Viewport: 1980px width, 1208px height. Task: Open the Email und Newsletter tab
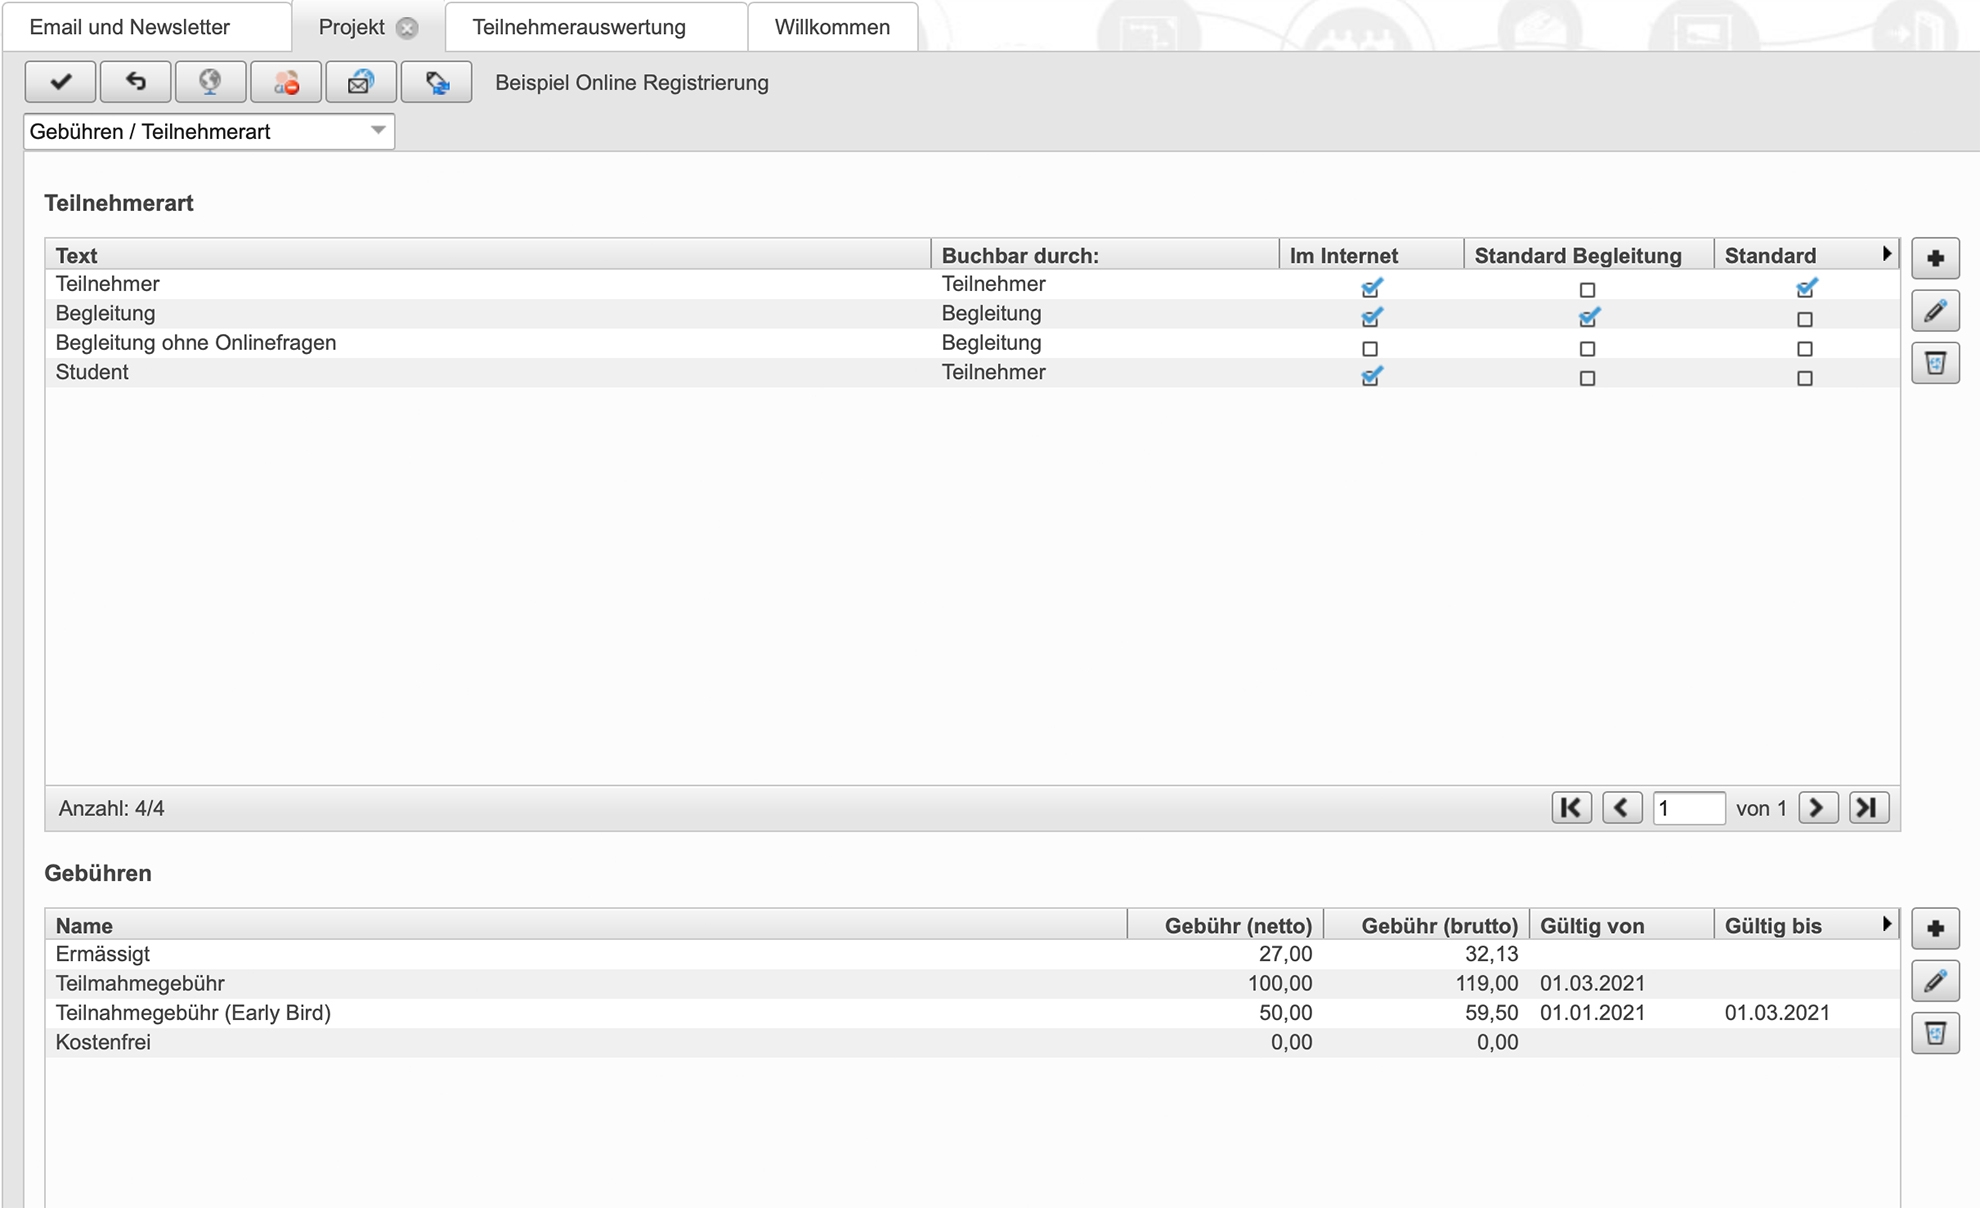(130, 27)
